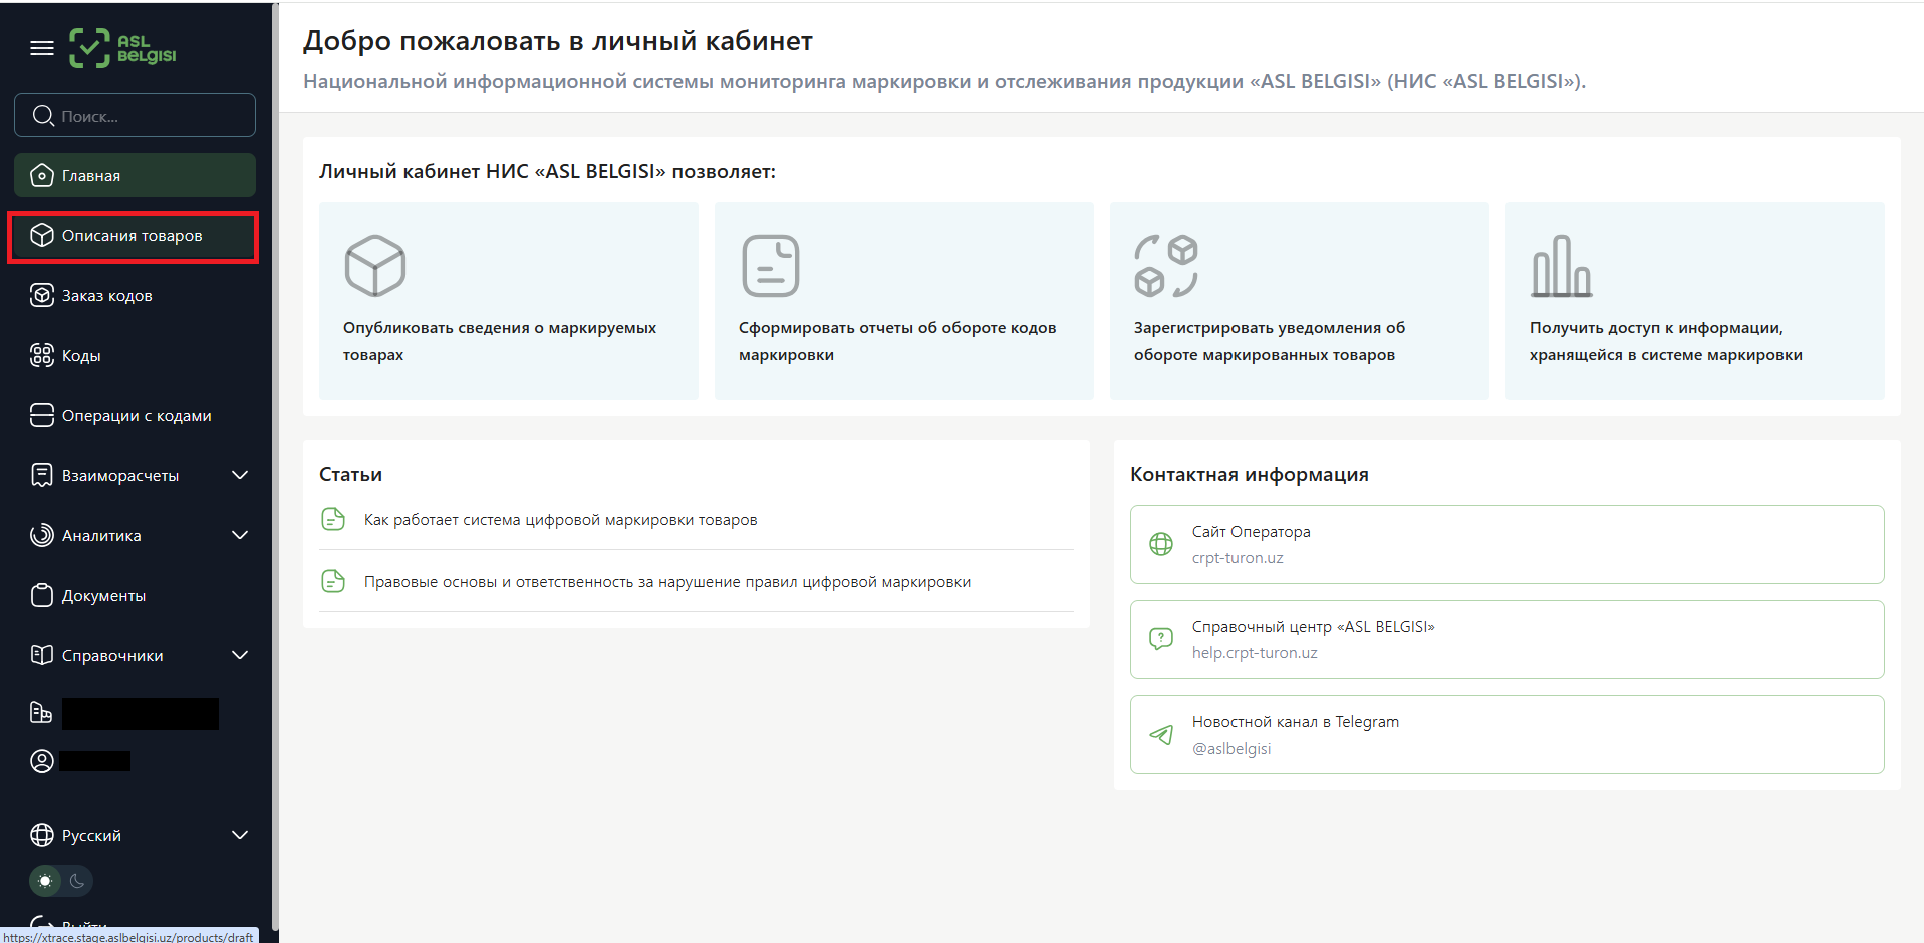The height and width of the screenshot is (943, 1924).
Task: Open Описания товаров menu item
Action: pos(132,236)
